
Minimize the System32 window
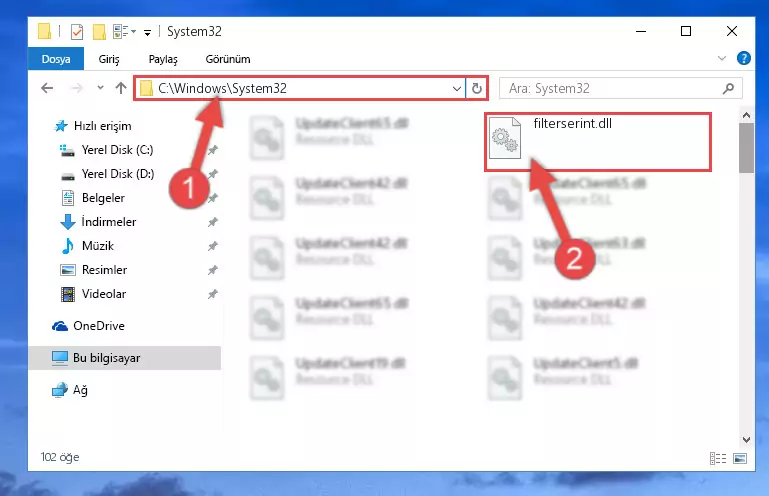(641, 31)
